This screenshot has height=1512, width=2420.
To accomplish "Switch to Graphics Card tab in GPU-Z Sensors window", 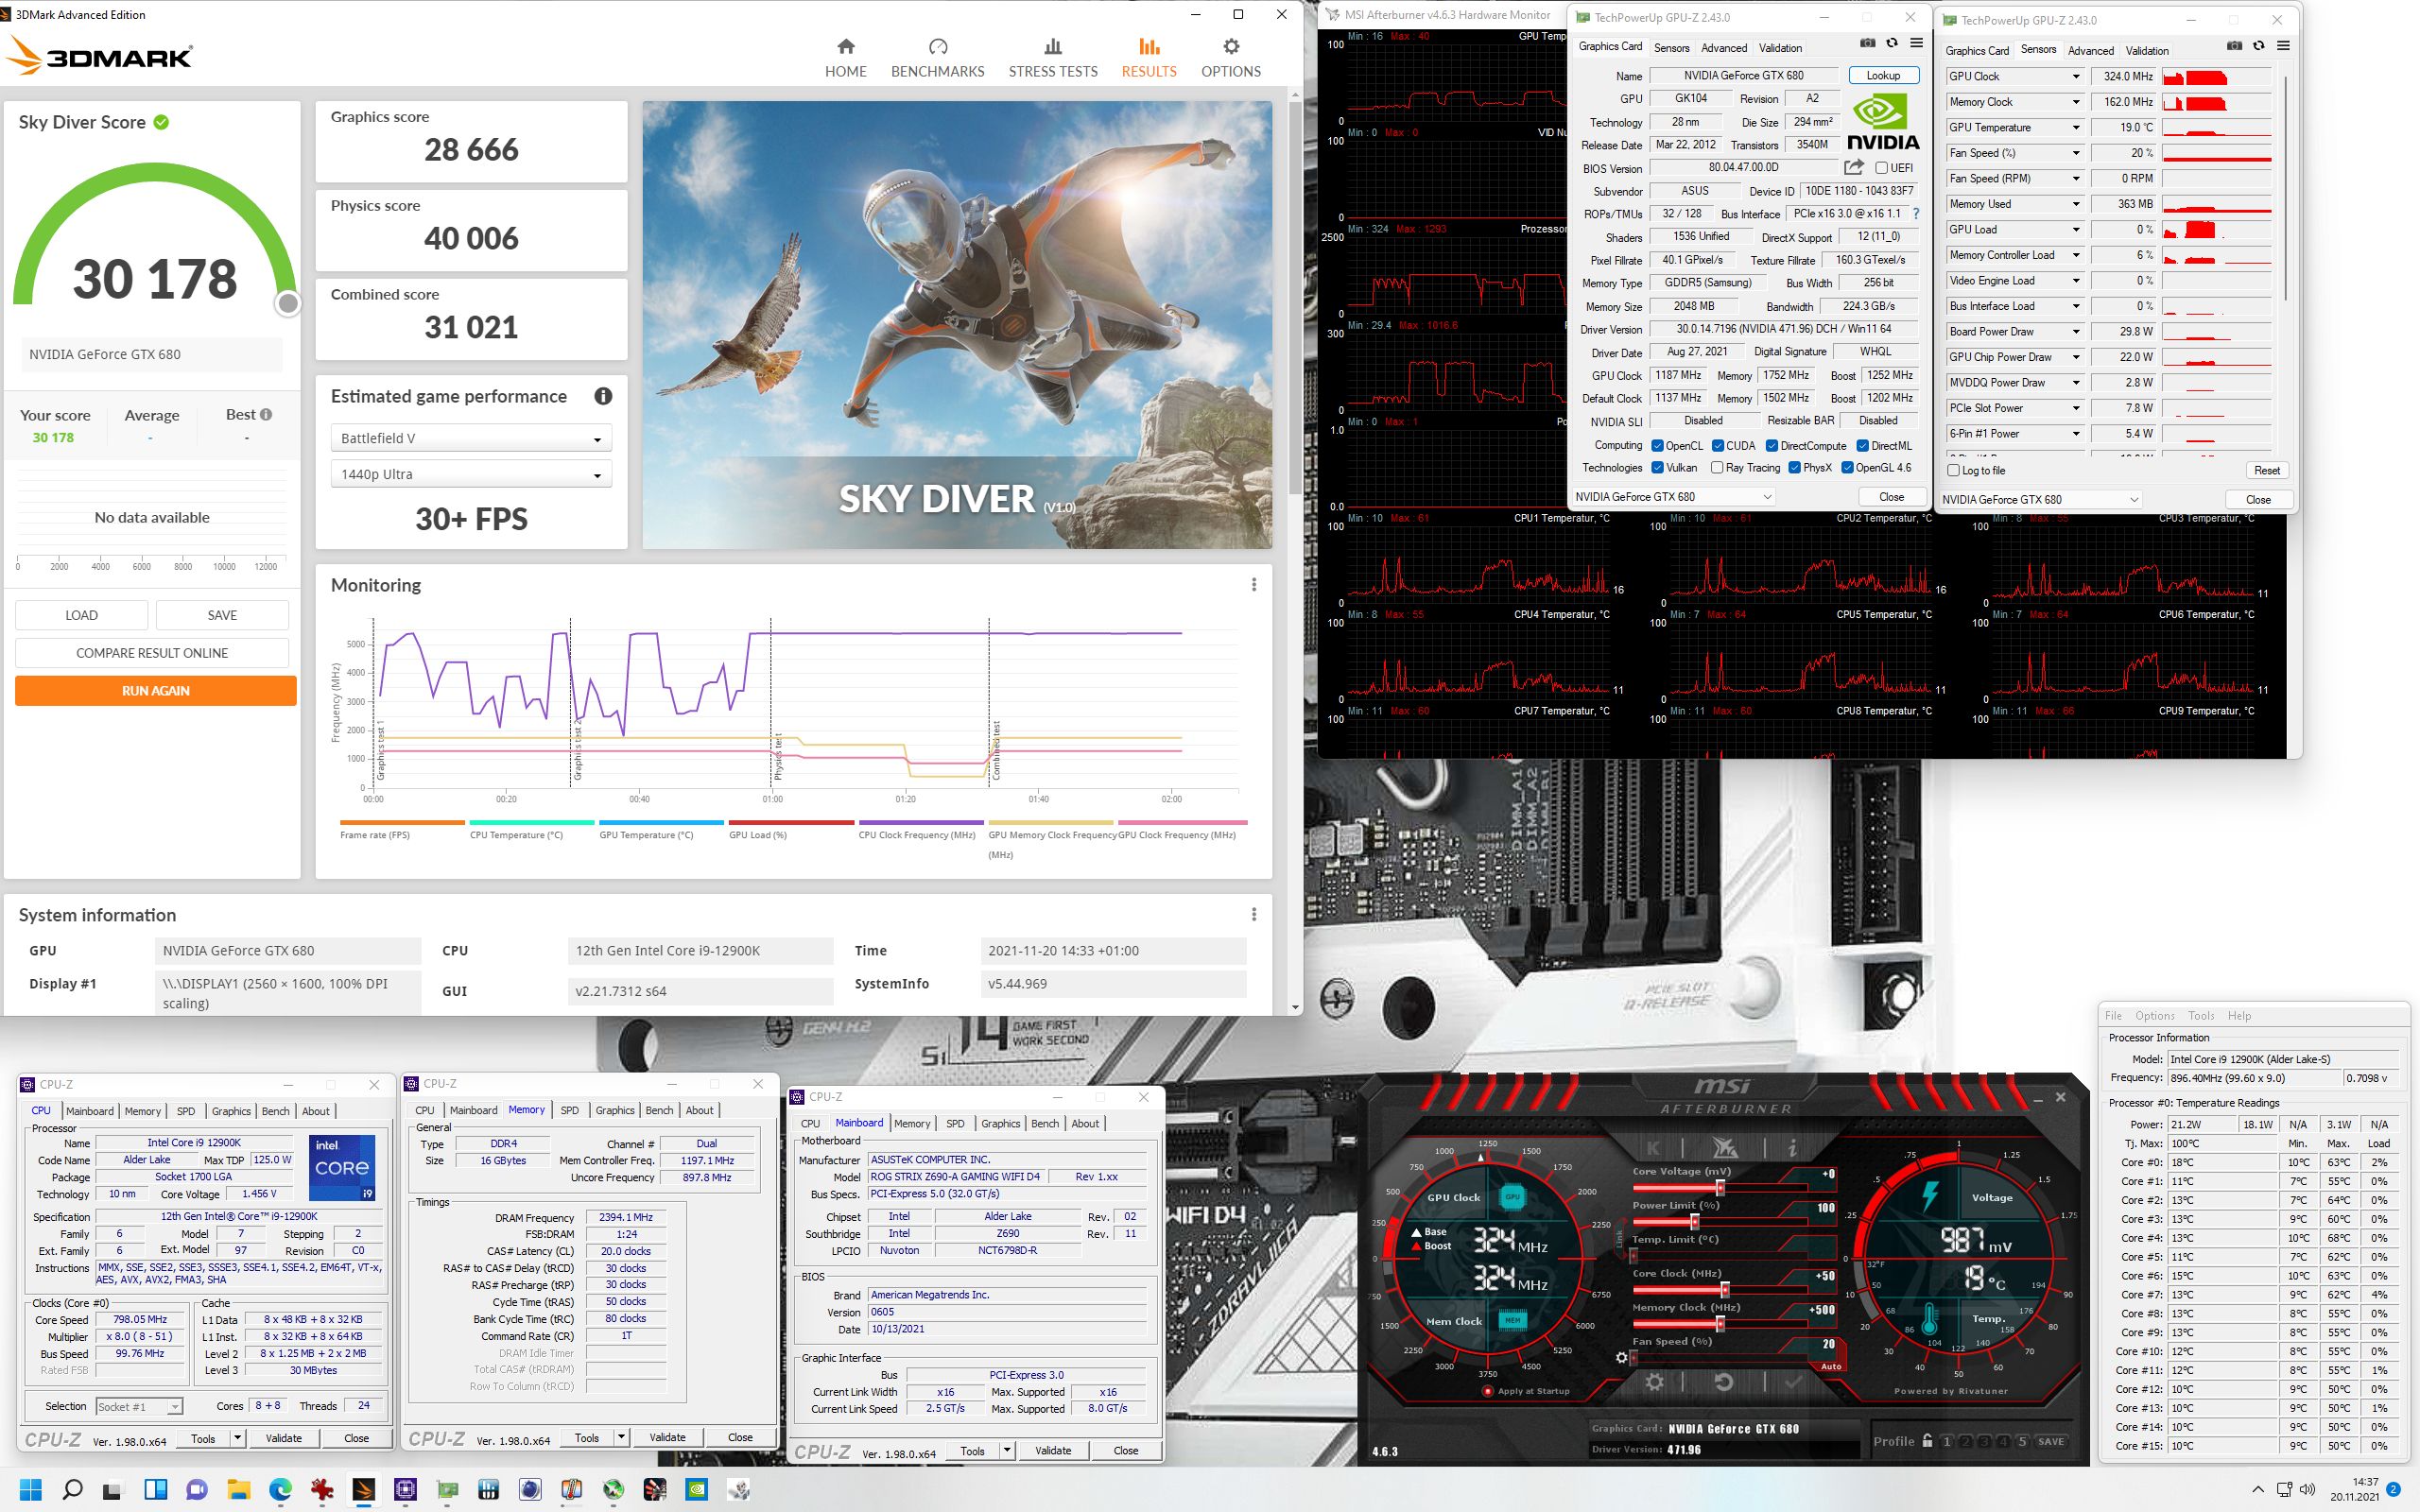I will coord(1976,51).
